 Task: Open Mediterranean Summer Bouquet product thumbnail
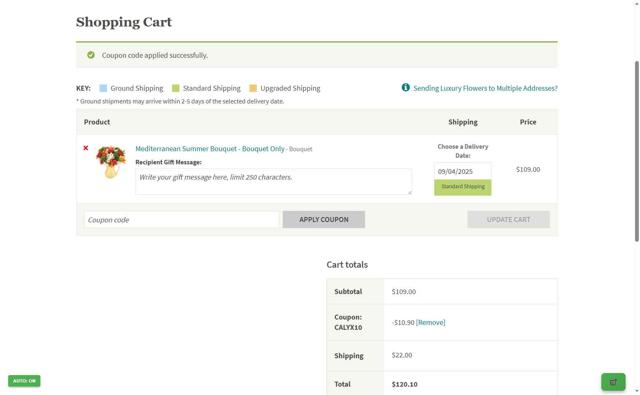tap(111, 162)
